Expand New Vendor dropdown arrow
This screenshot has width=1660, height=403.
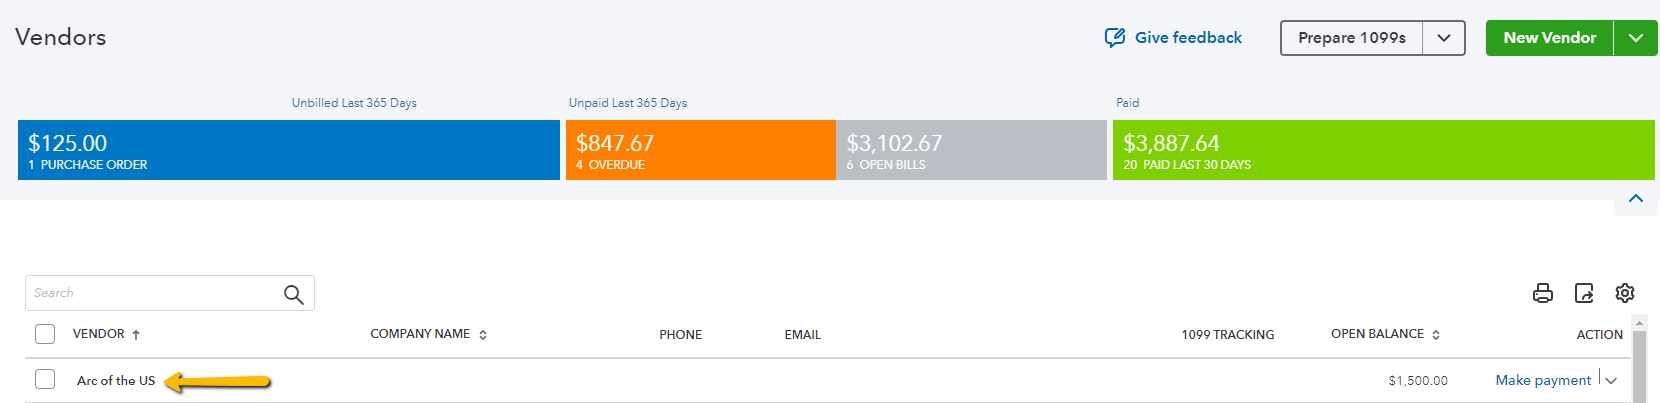click(x=1636, y=38)
